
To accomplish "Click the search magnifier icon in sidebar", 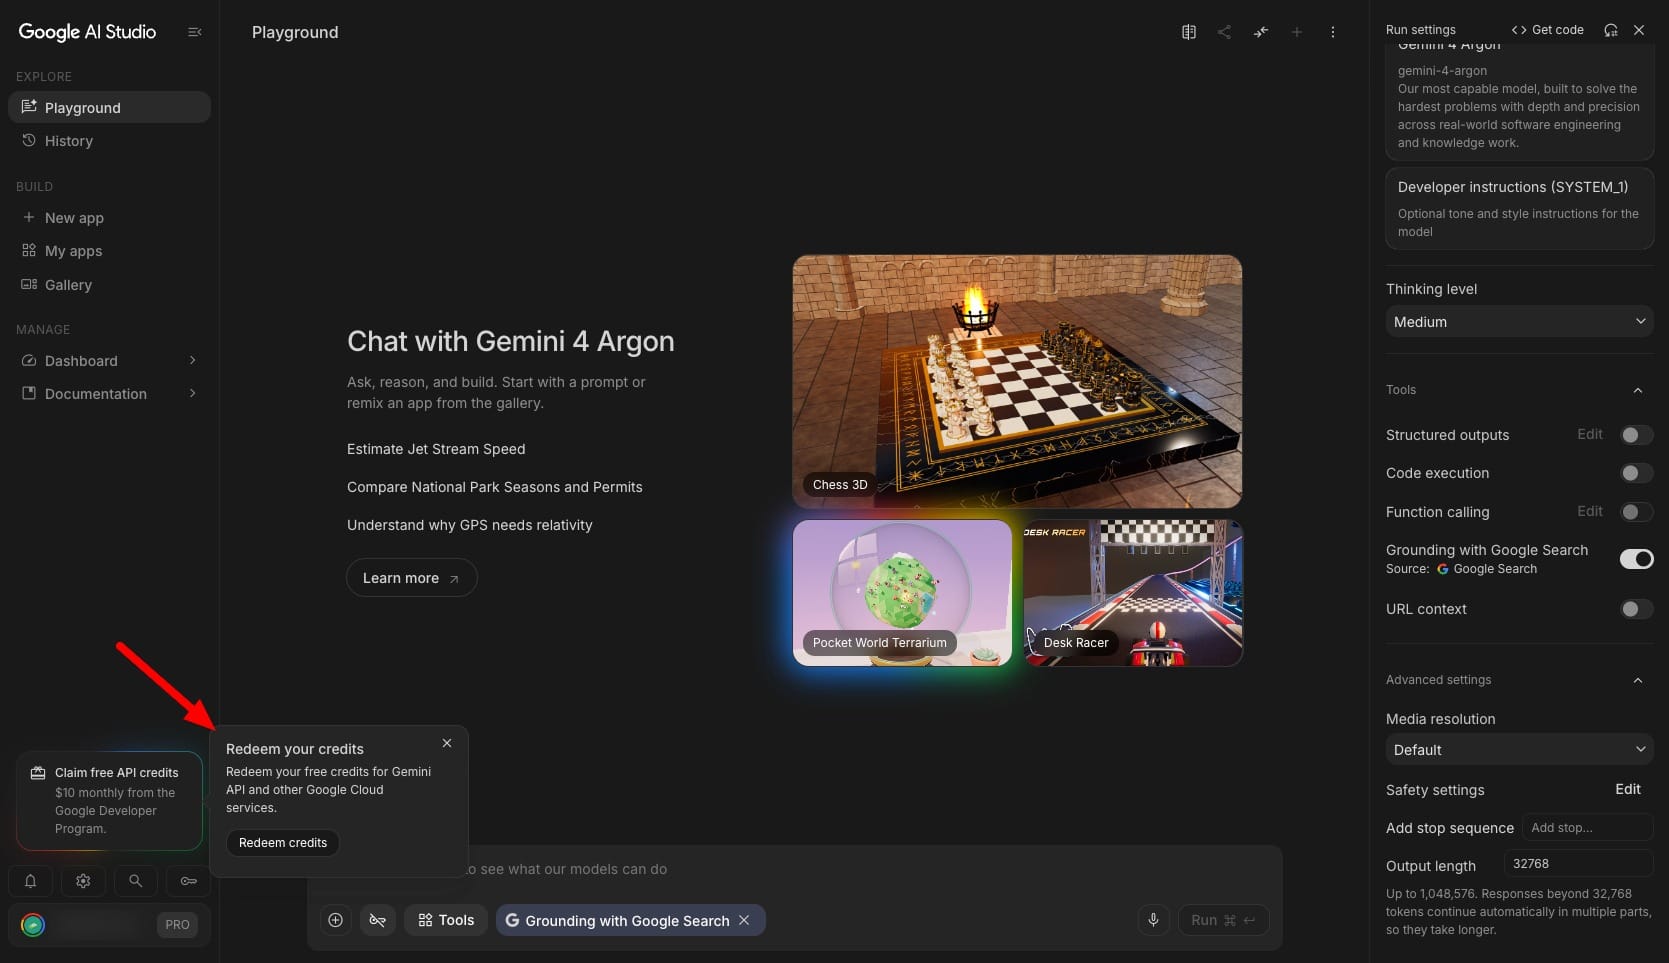I will 135,881.
